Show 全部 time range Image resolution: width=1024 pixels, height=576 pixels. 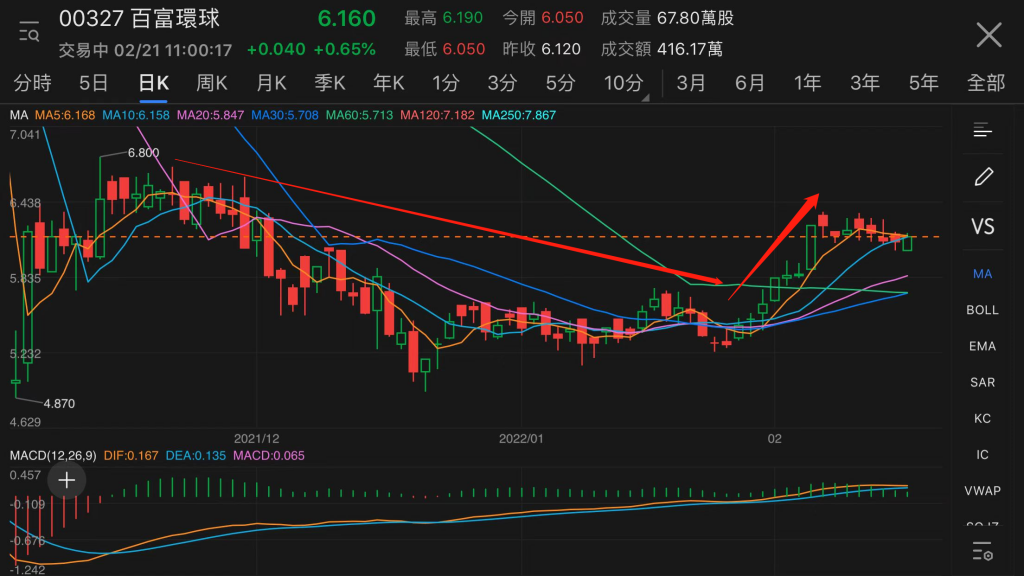(985, 83)
